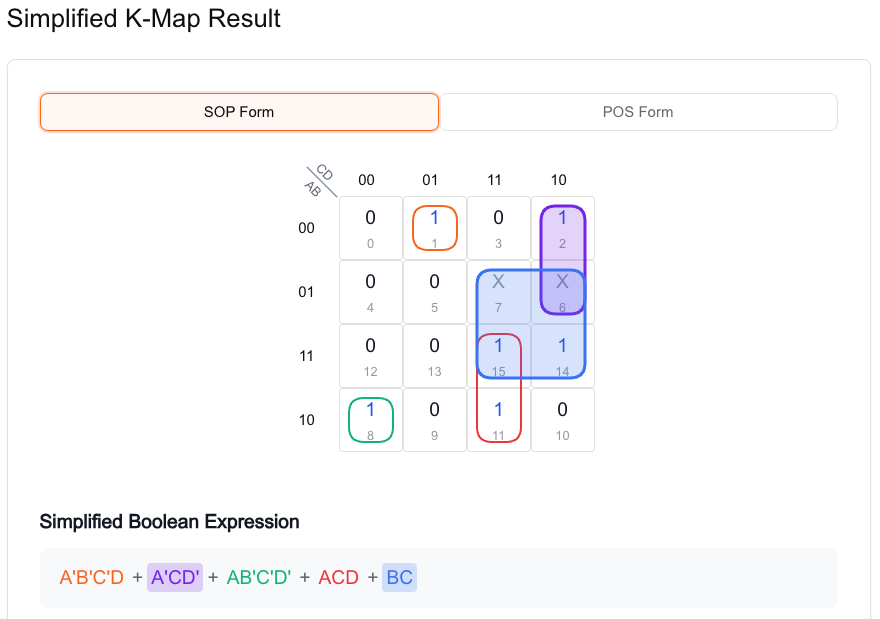Click the green-circled cell 8
The image size is (880, 619).
371,420
